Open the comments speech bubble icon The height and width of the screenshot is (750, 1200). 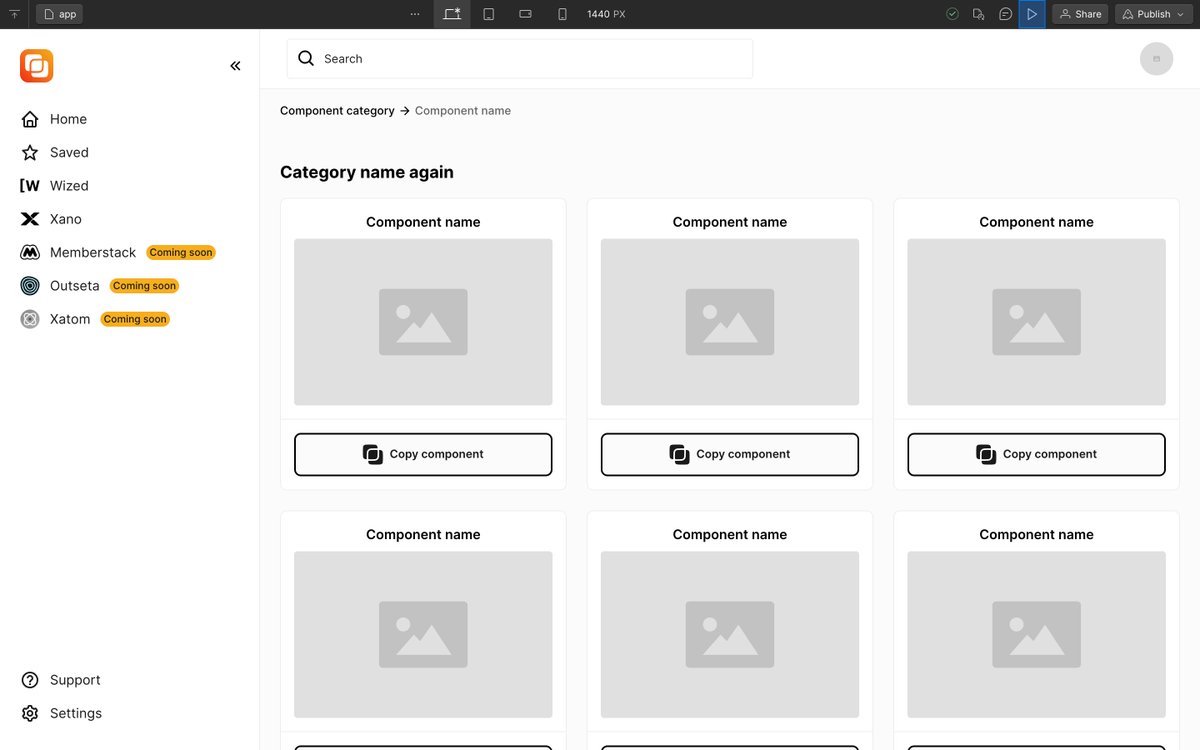(x=1006, y=14)
